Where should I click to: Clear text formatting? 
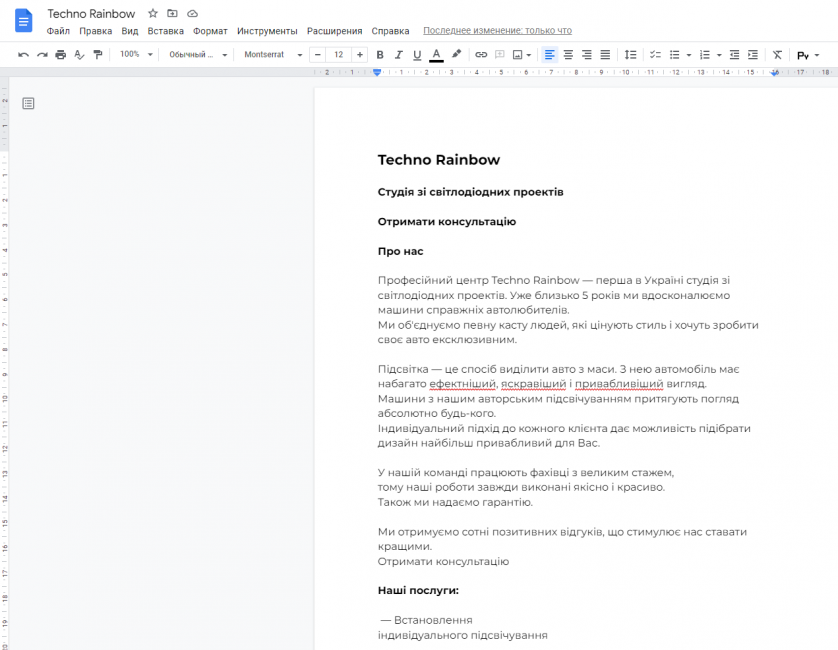(x=777, y=55)
